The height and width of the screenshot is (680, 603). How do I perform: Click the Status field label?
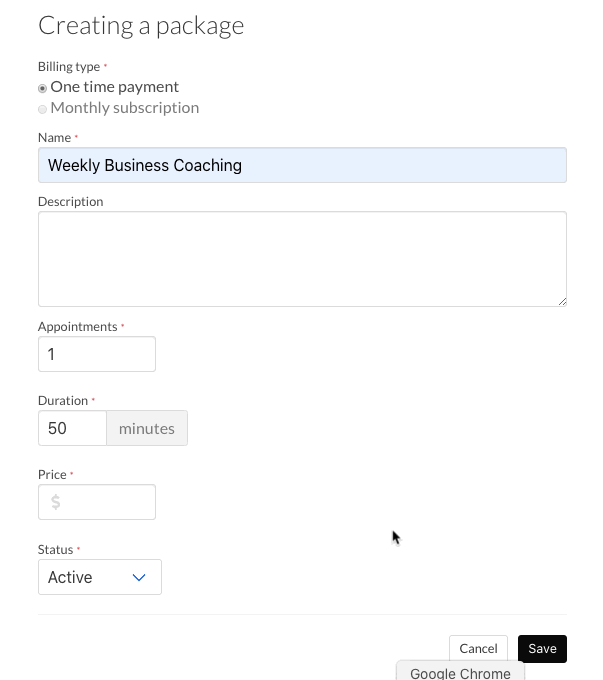coord(56,549)
